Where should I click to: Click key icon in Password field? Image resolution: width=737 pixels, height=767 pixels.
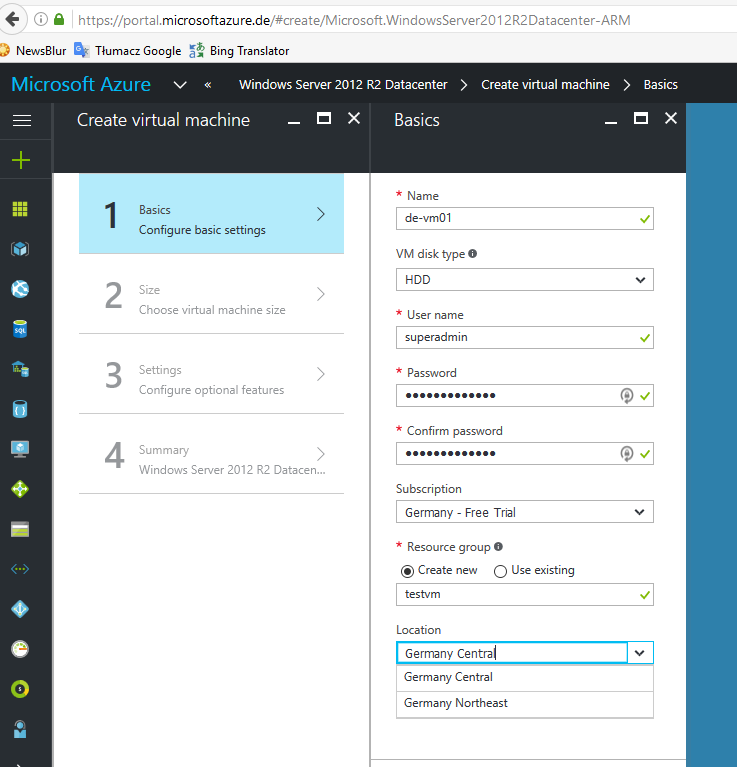coord(626,395)
